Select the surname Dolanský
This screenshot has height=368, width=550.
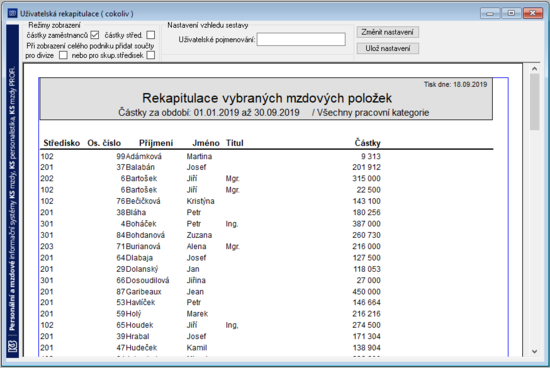click(142, 269)
